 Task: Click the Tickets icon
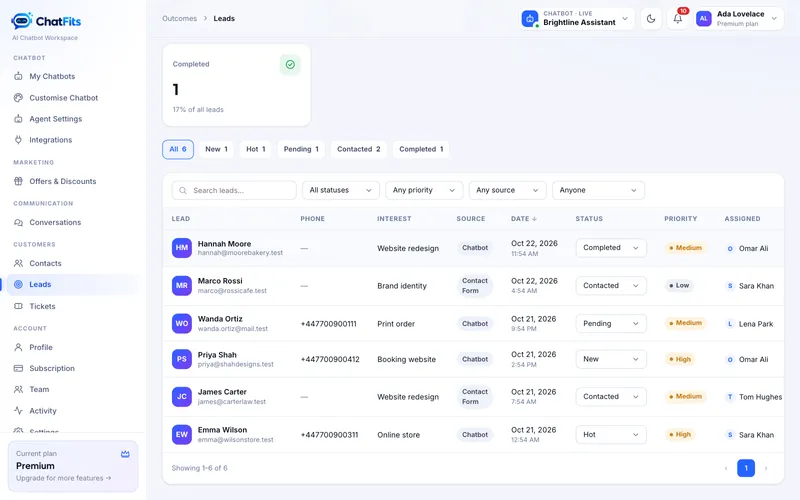[x=18, y=306]
